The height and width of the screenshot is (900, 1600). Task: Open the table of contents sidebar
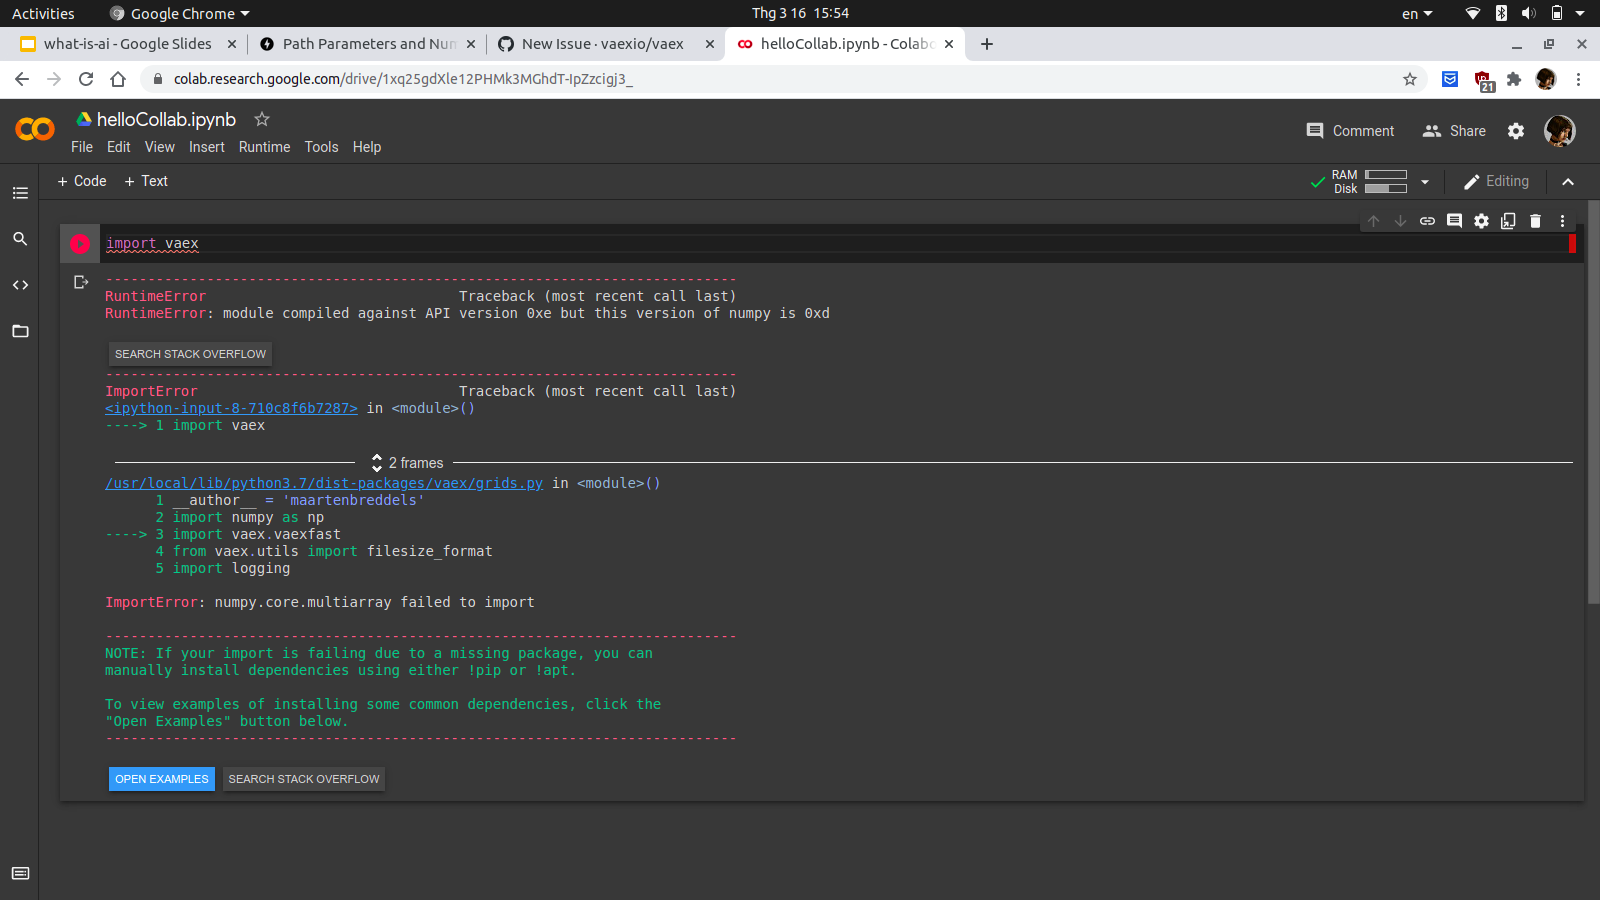click(20, 192)
